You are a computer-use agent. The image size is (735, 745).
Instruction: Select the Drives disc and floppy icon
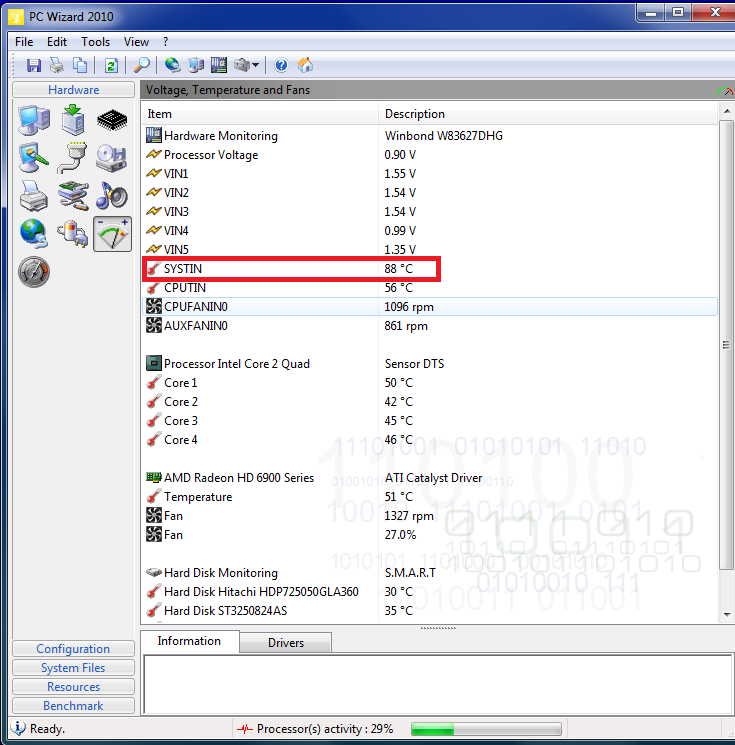click(x=112, y=158)
